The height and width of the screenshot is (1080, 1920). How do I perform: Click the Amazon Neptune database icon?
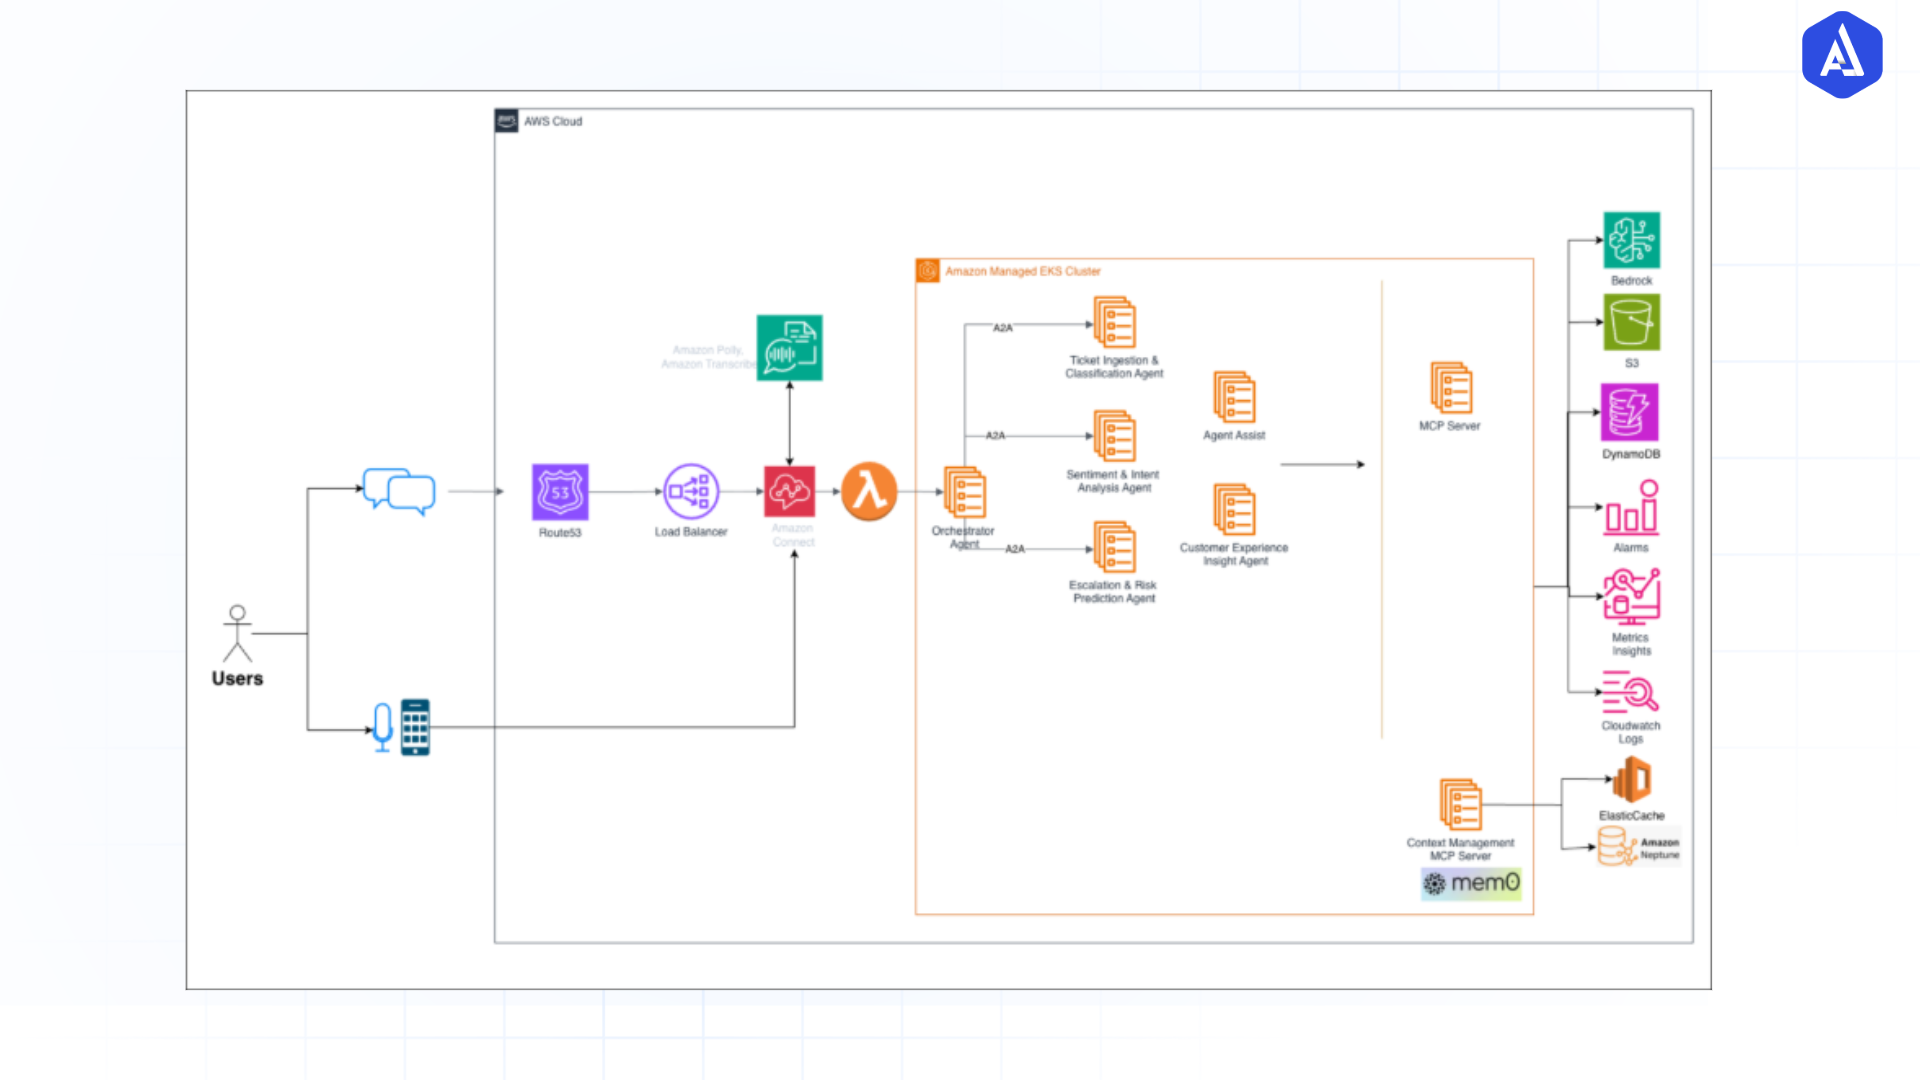pyautogui.click(x=1614, y=846)
